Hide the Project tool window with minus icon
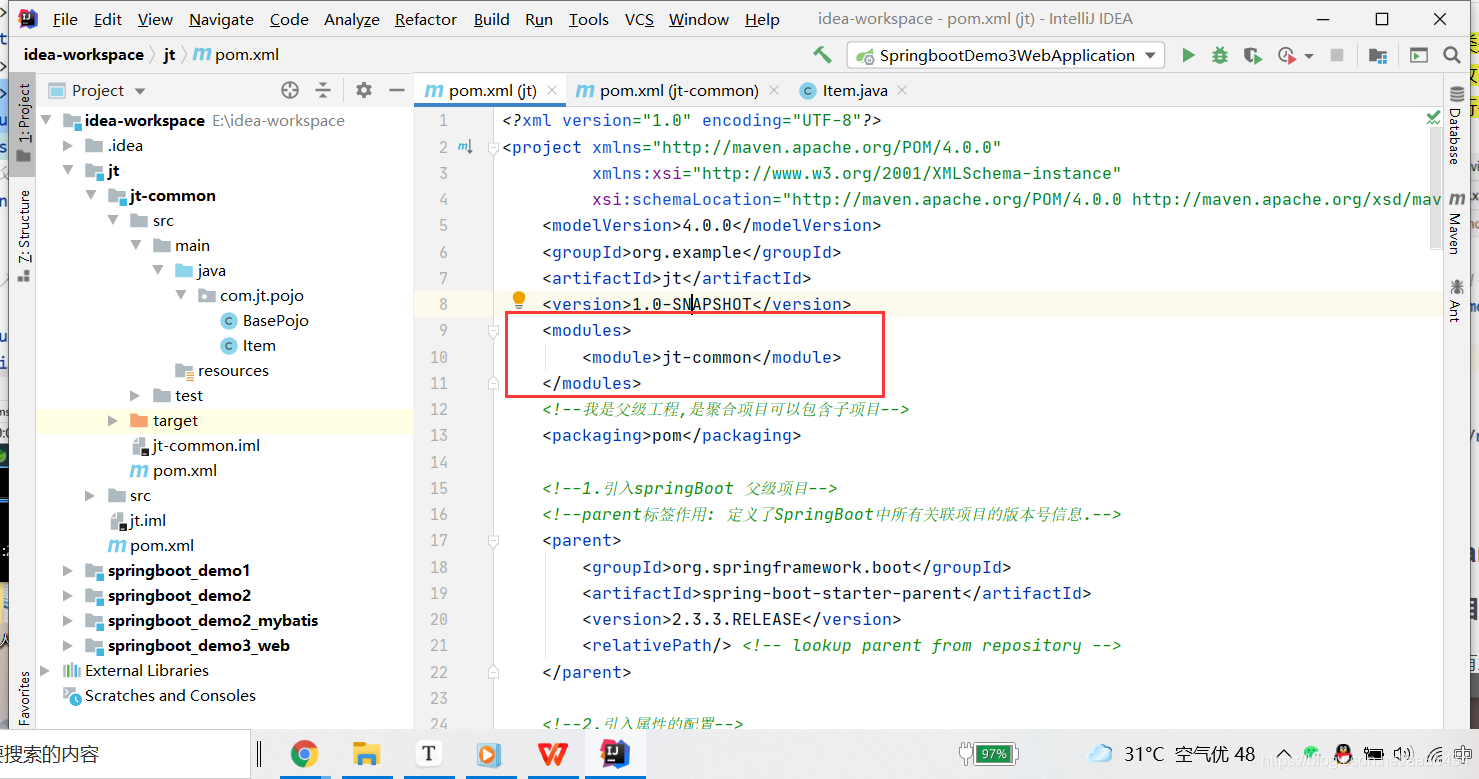This screenshot has width=1479, height=779. click(396, 90)
